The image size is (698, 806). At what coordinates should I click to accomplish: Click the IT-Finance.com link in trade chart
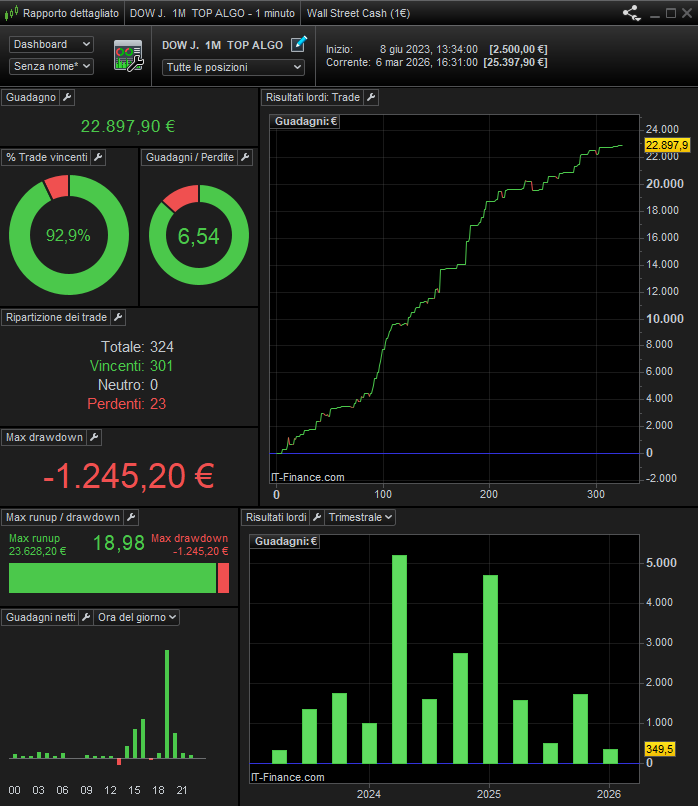308,477
